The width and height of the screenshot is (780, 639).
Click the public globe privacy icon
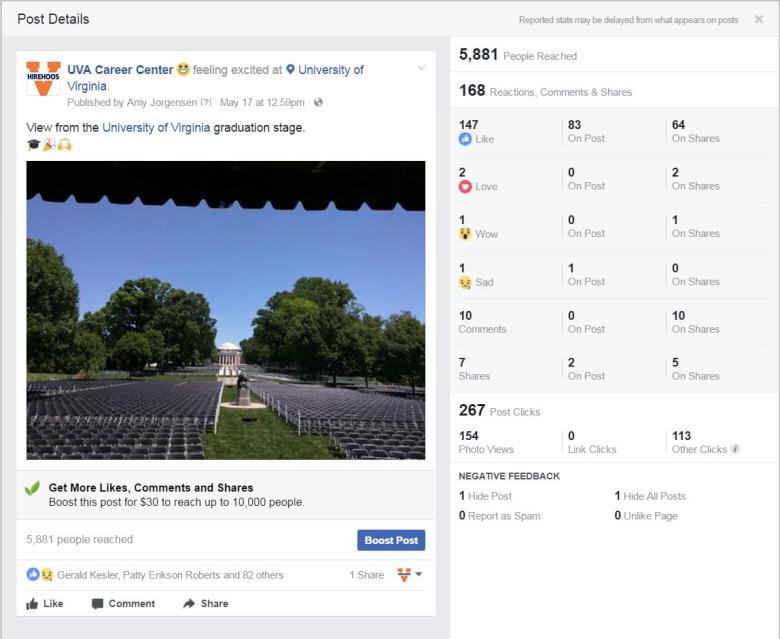click(318, 102)
